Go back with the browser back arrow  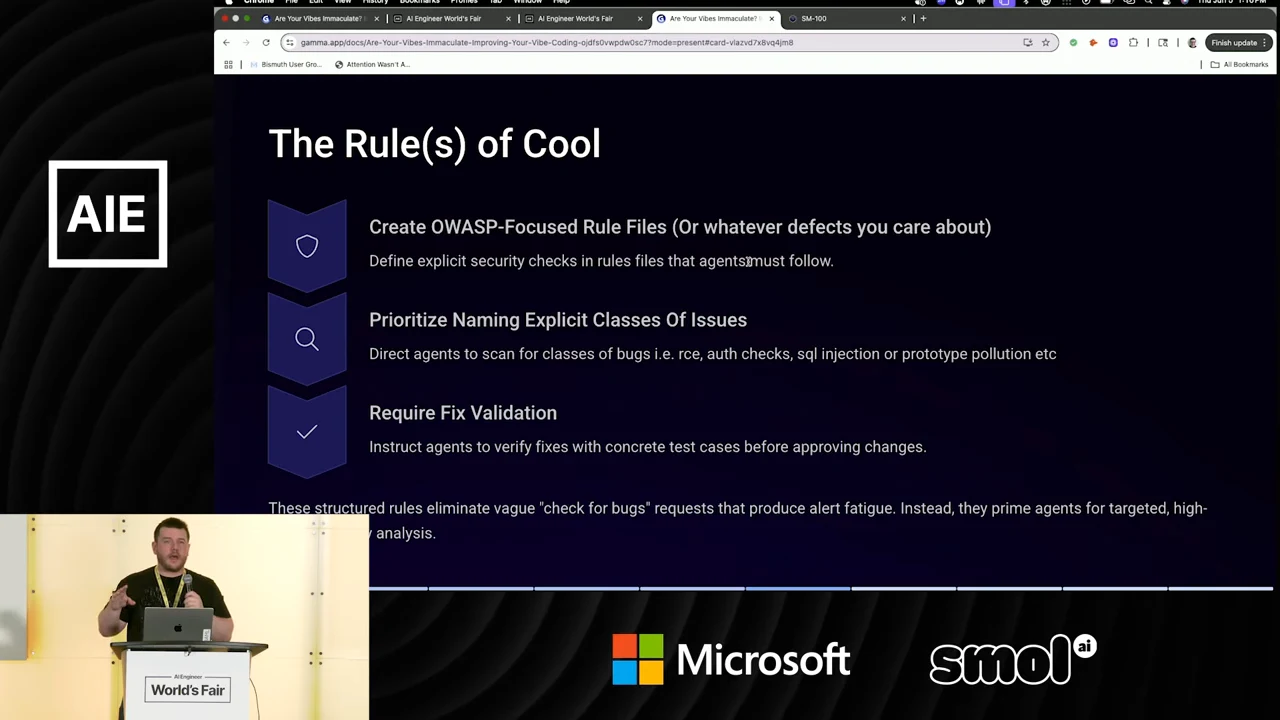[x=226, y=42]
